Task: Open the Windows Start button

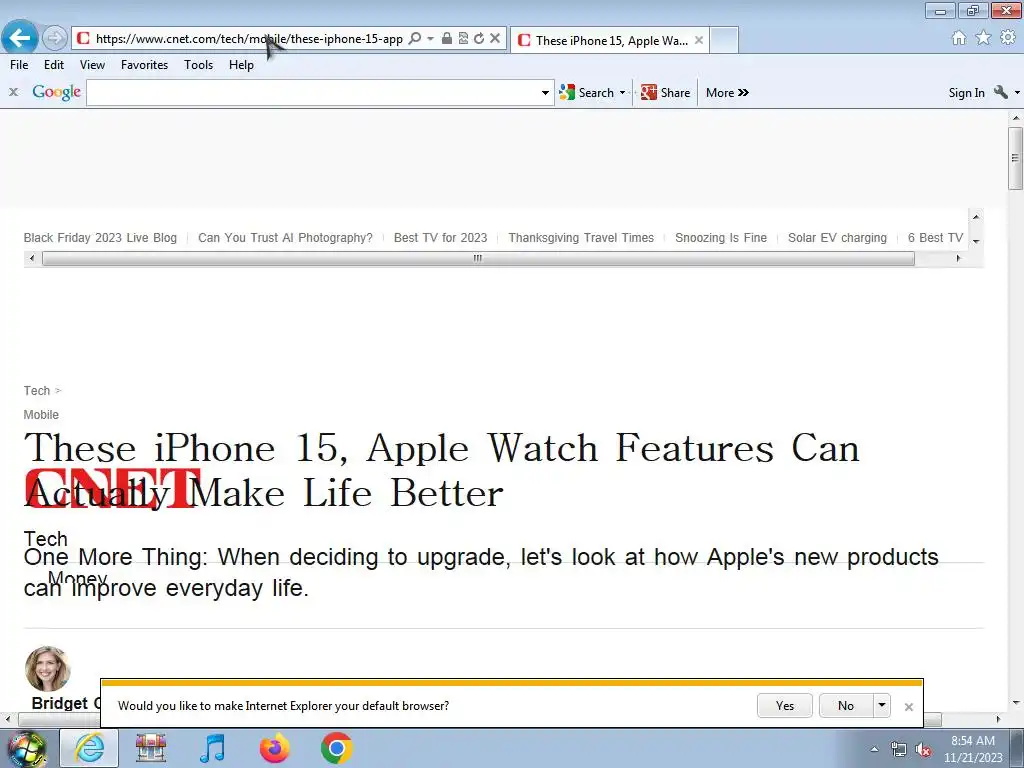Action: (x=26, y=749)
